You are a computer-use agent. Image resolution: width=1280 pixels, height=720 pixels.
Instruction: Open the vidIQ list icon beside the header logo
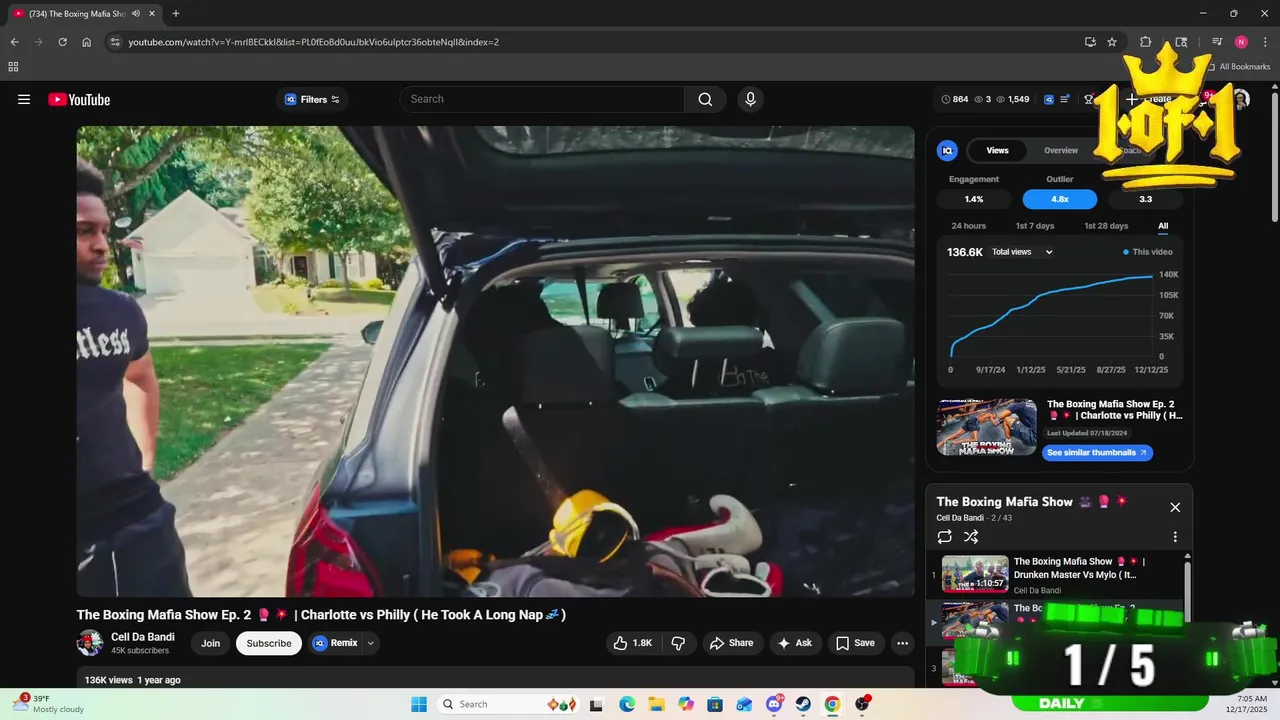point(1065,99)
